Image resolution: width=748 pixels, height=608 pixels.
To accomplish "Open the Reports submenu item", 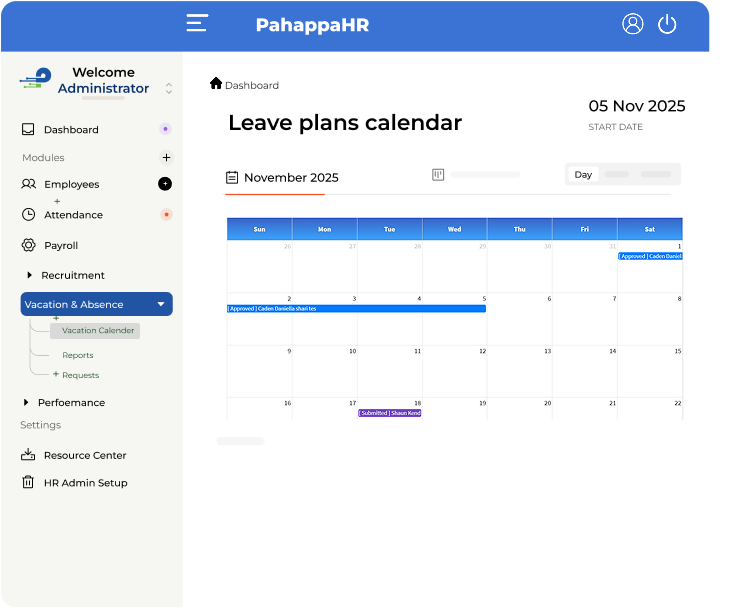I will point(77,355).
